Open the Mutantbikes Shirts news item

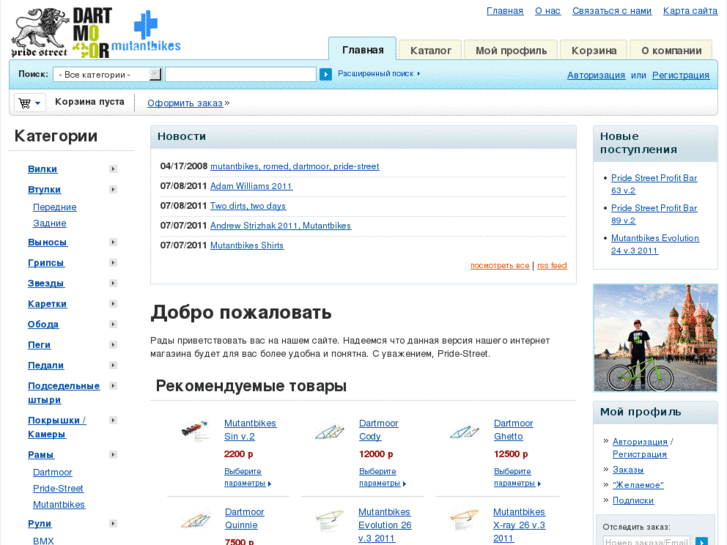point(247,245)
